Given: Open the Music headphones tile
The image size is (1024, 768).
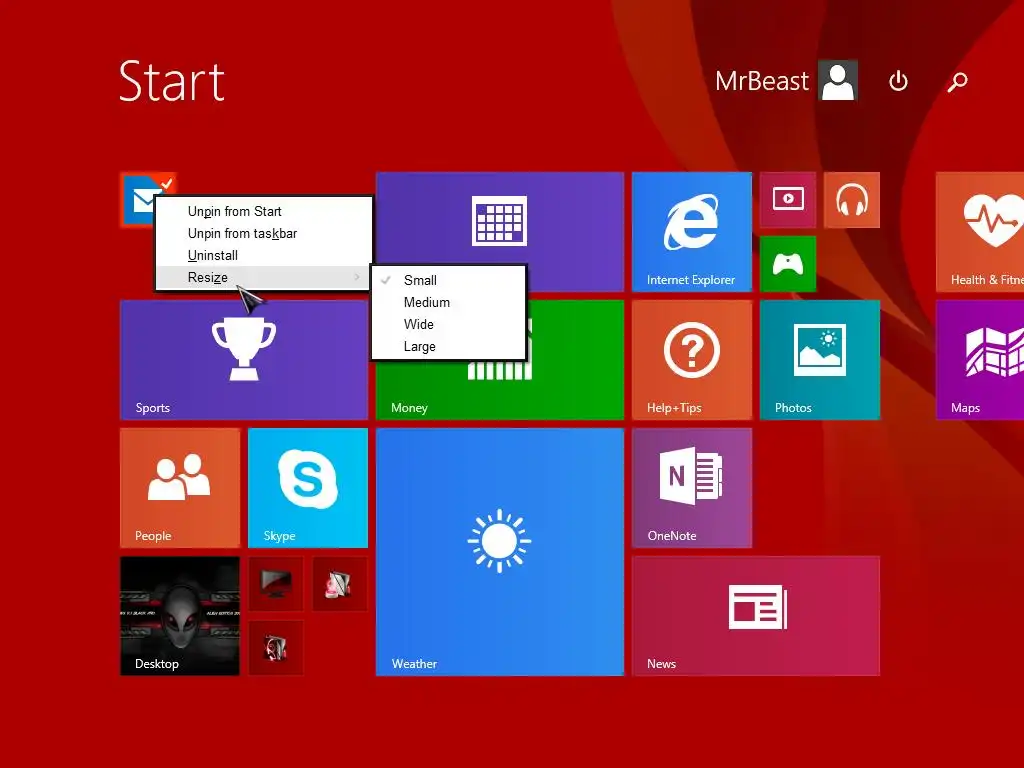Looking at the screenshot, I should [x=852, y=200].
